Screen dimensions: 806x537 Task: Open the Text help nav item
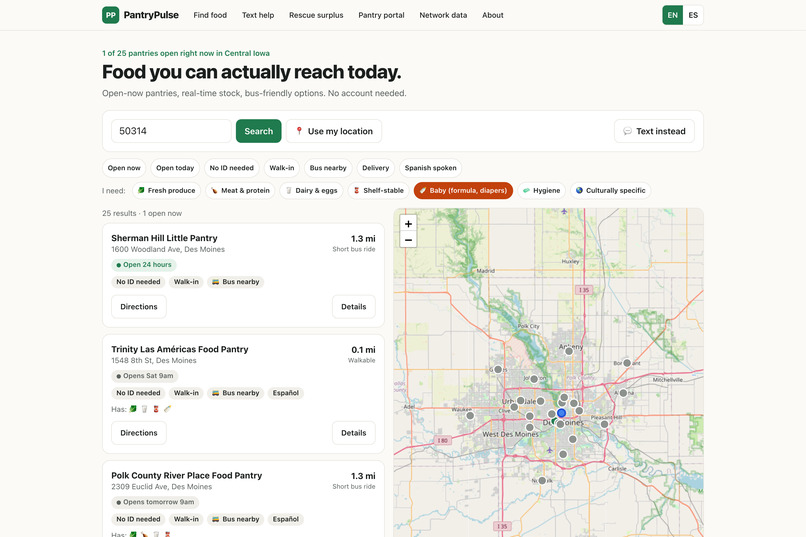tap(258, 15)
